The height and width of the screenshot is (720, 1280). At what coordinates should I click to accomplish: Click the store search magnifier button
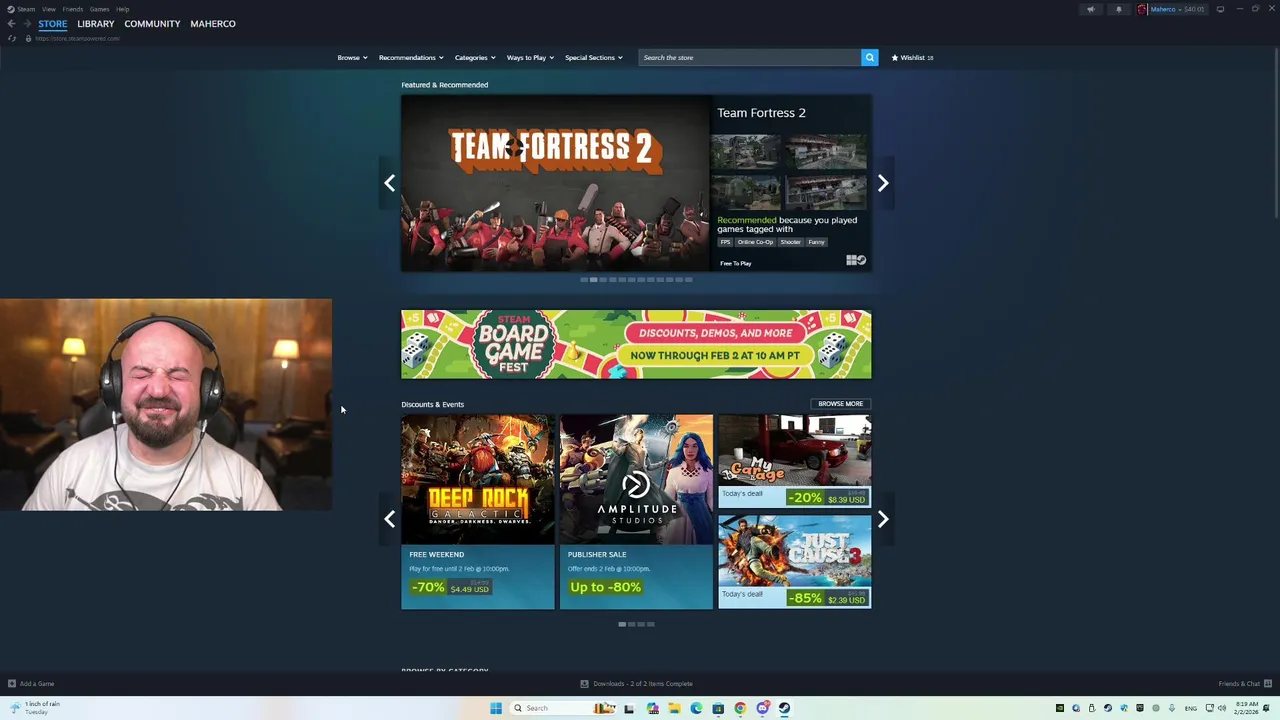pyautogui.click(x=869, y=57)
